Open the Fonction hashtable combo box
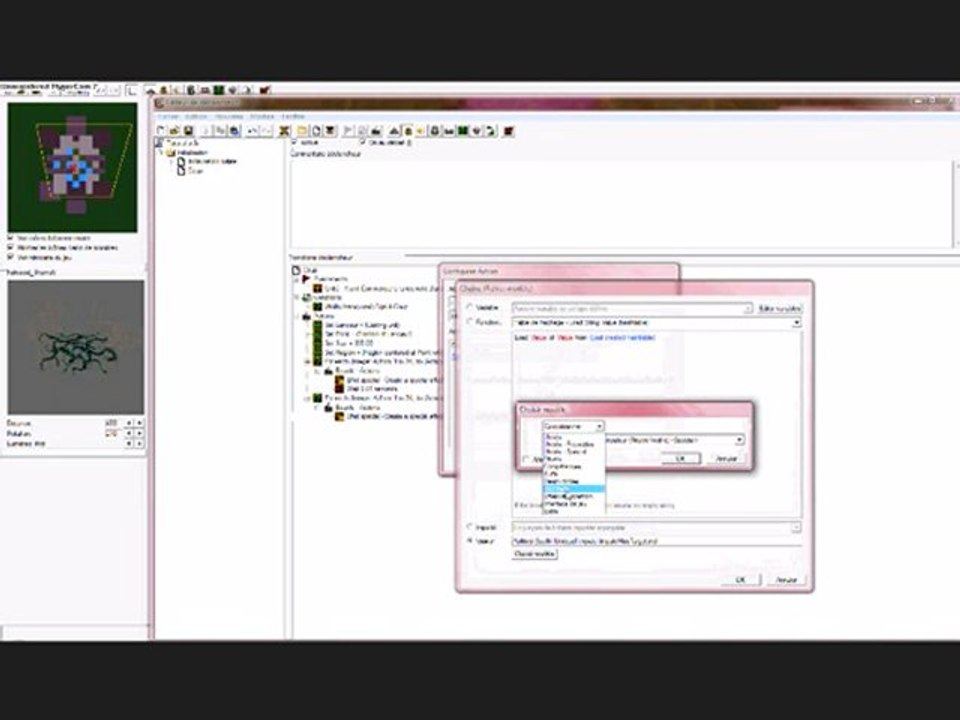960x720 pixels. 656,322
